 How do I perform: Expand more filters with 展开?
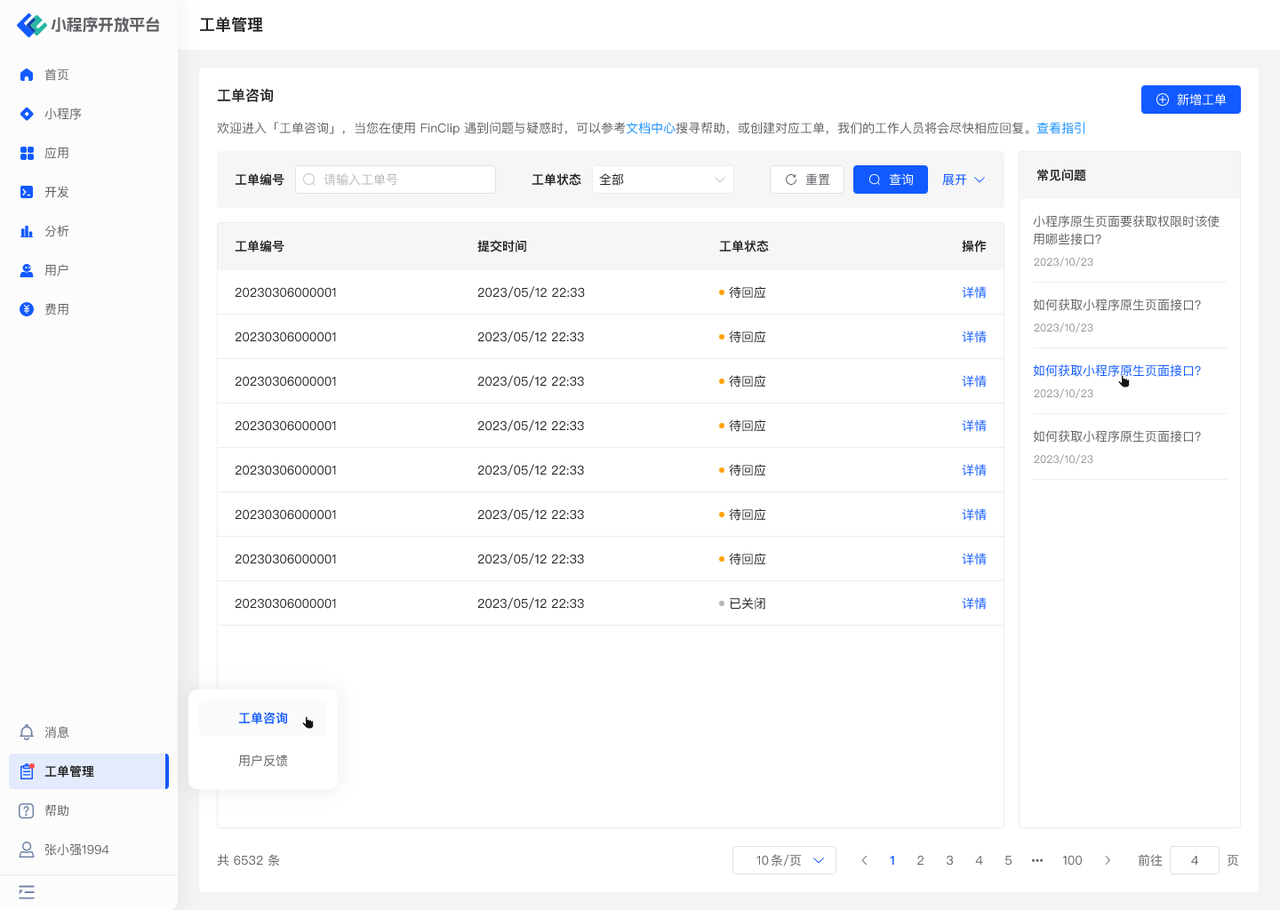tap(963, 180)
